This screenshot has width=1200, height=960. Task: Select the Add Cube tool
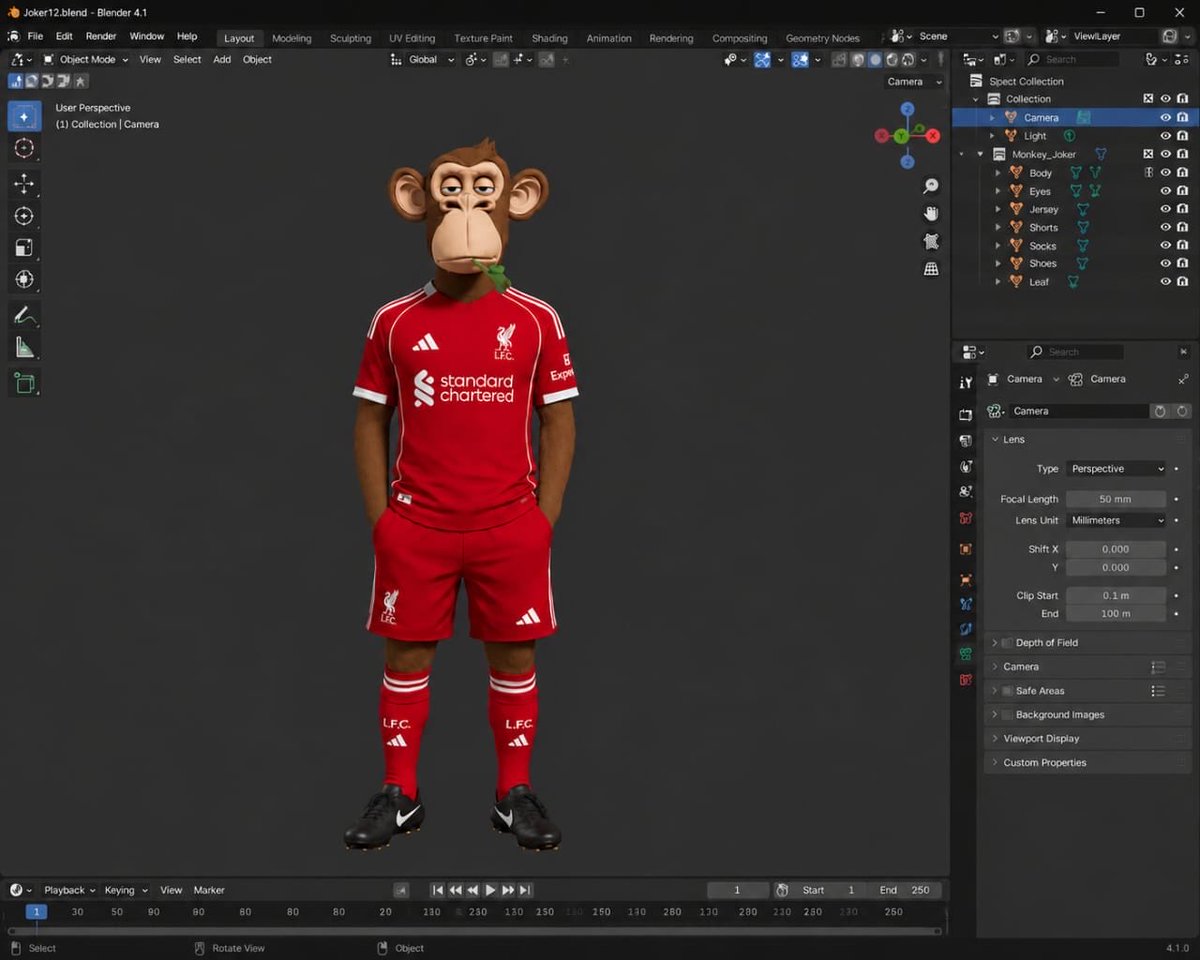pos(24,382)
